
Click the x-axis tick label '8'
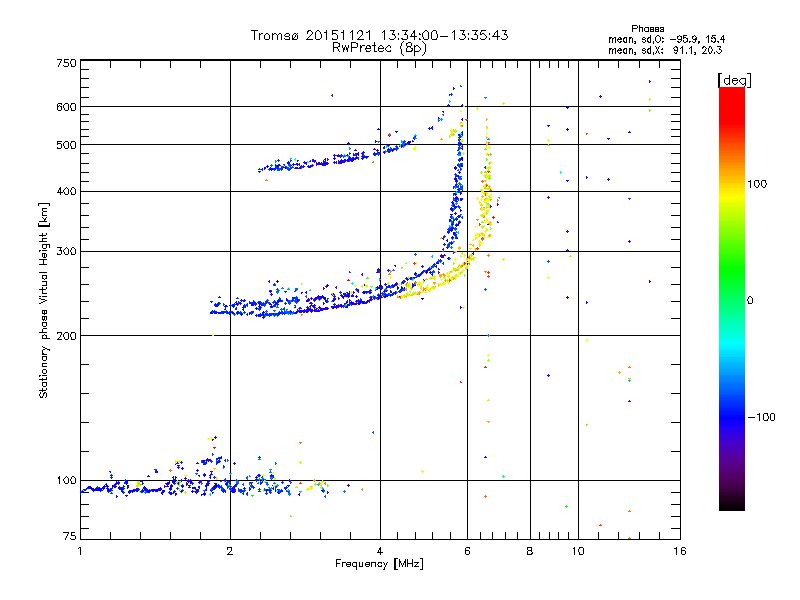530,551
